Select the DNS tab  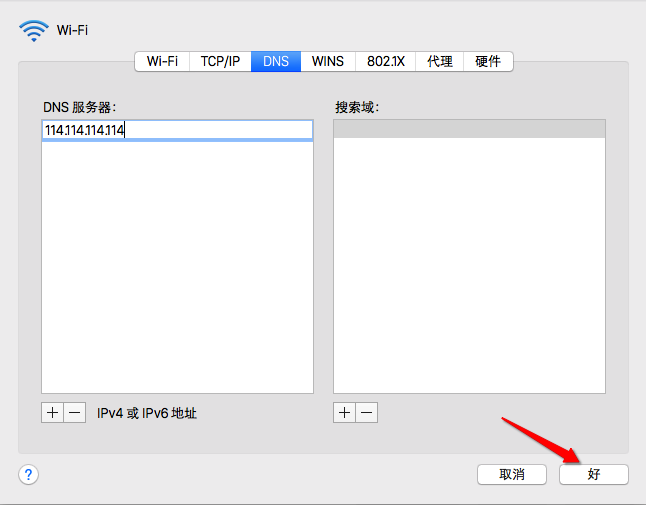click(x=276, y=61)
